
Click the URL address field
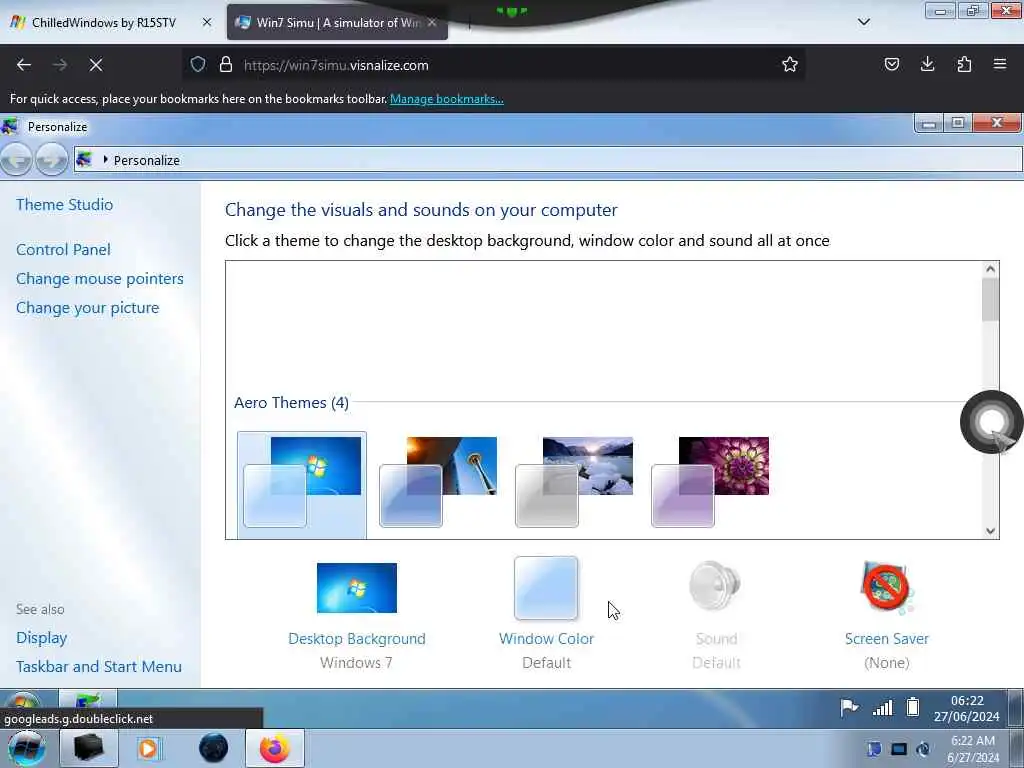point(494,65)
